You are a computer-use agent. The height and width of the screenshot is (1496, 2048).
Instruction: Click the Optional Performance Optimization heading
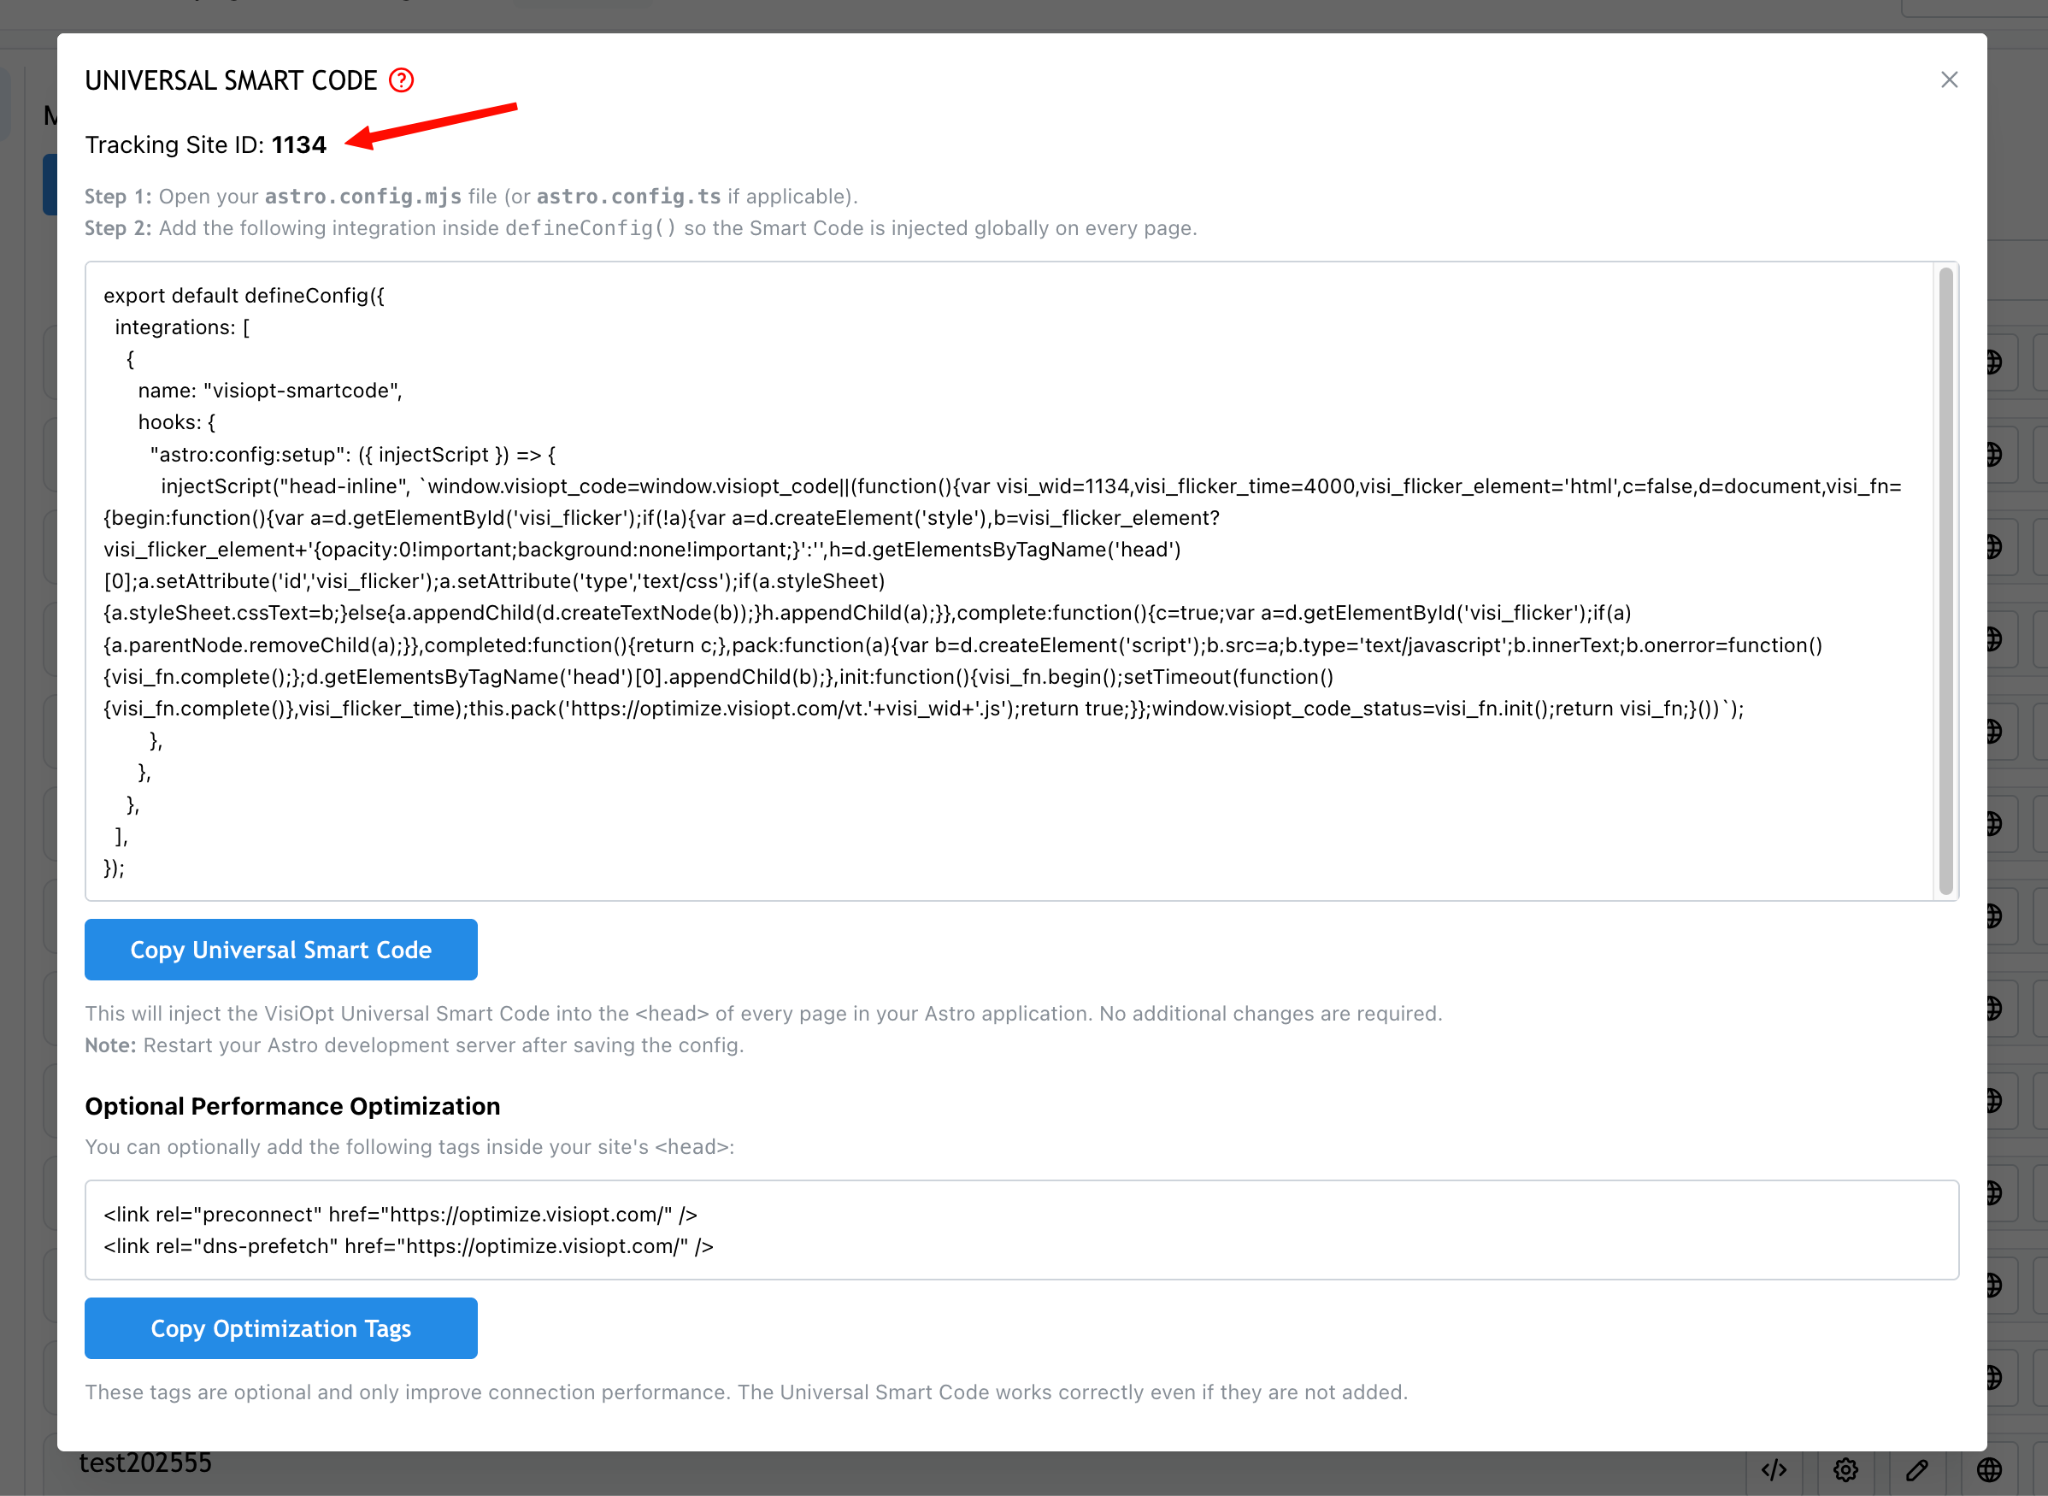pos(292,1106)
